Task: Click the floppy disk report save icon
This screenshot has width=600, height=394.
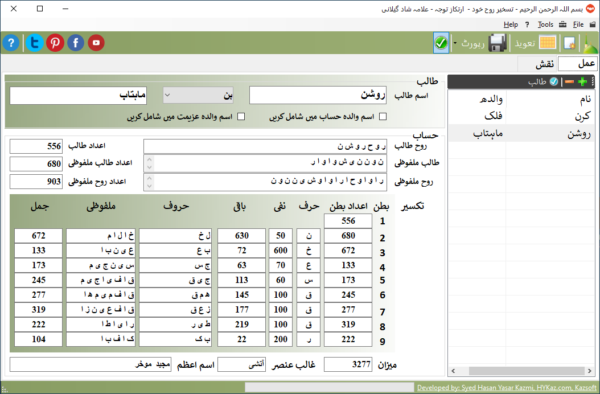Action: tap(498, 42)
